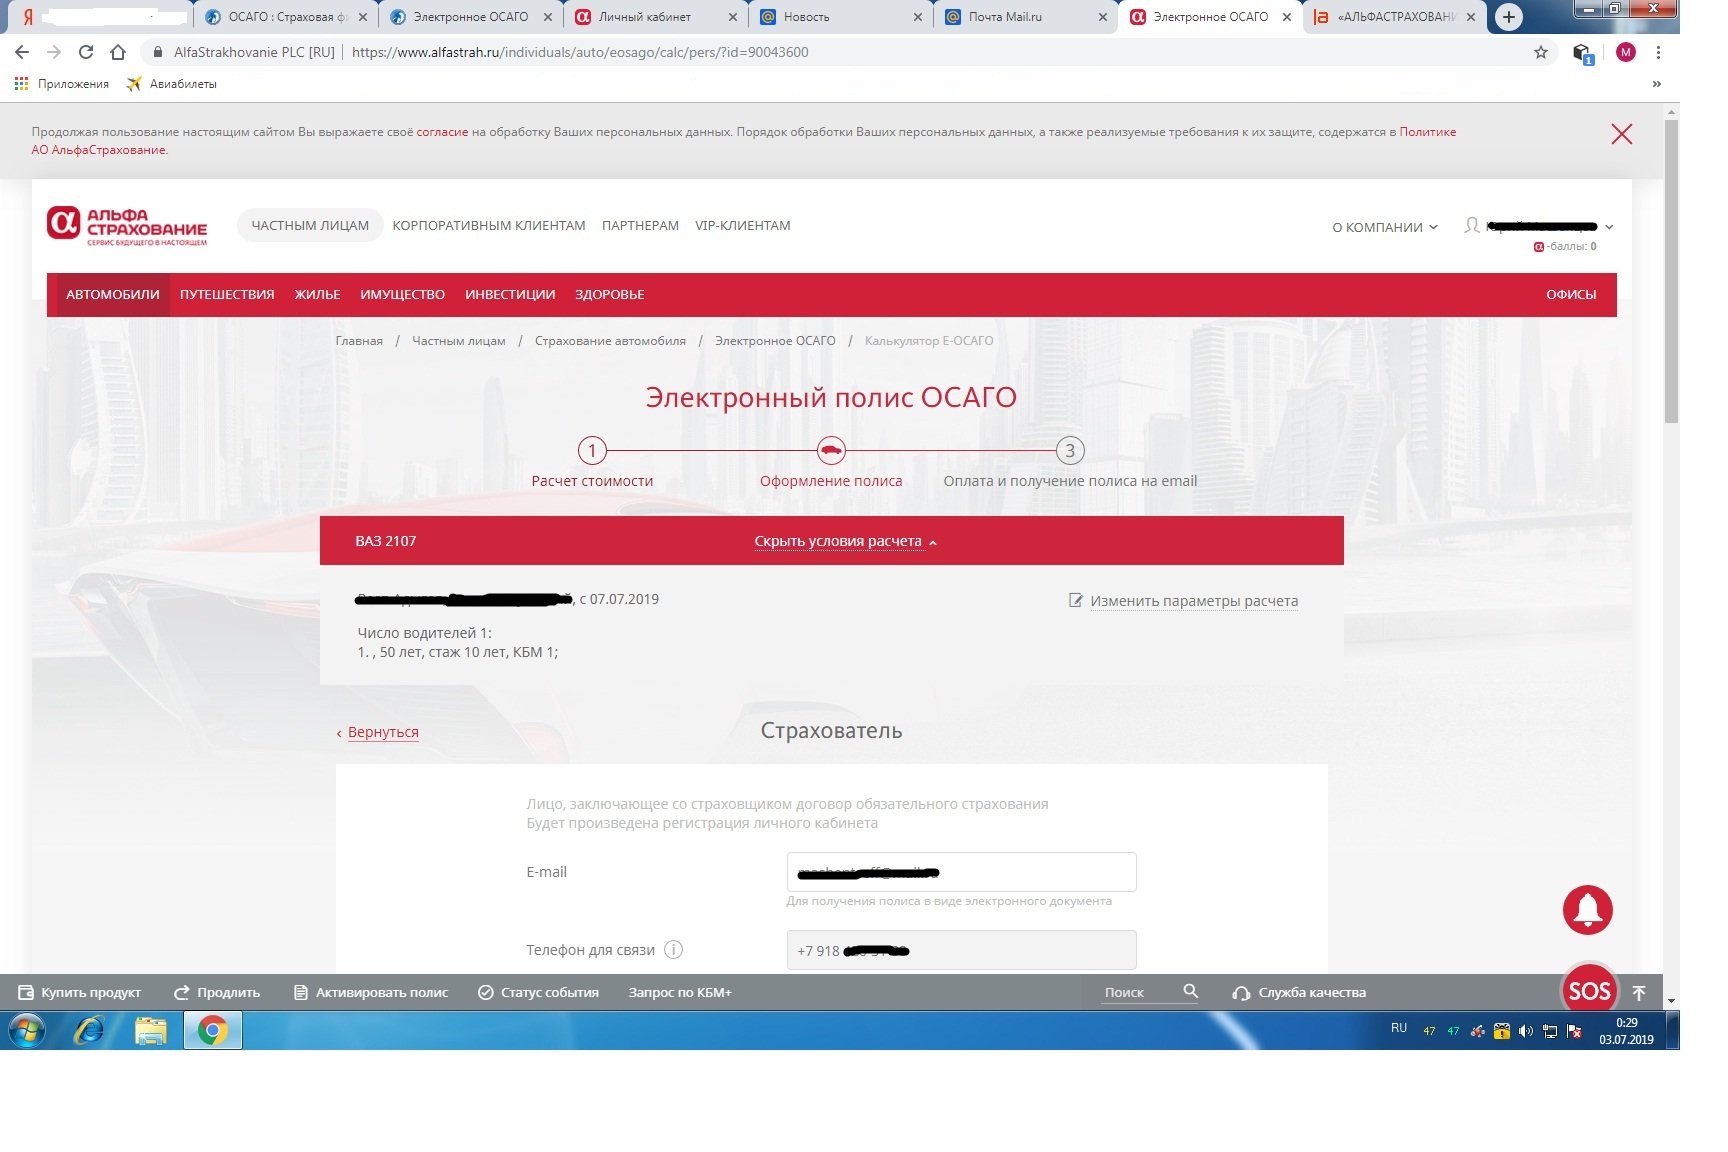The width and height of the screenshot is (1728, 1152).
Task: Open ЗДОРОВЬЕ menu item
Action: point(609,295)
